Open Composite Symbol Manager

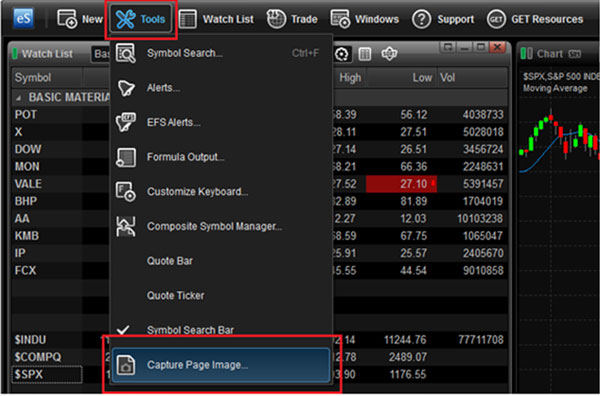pos(221,227)
